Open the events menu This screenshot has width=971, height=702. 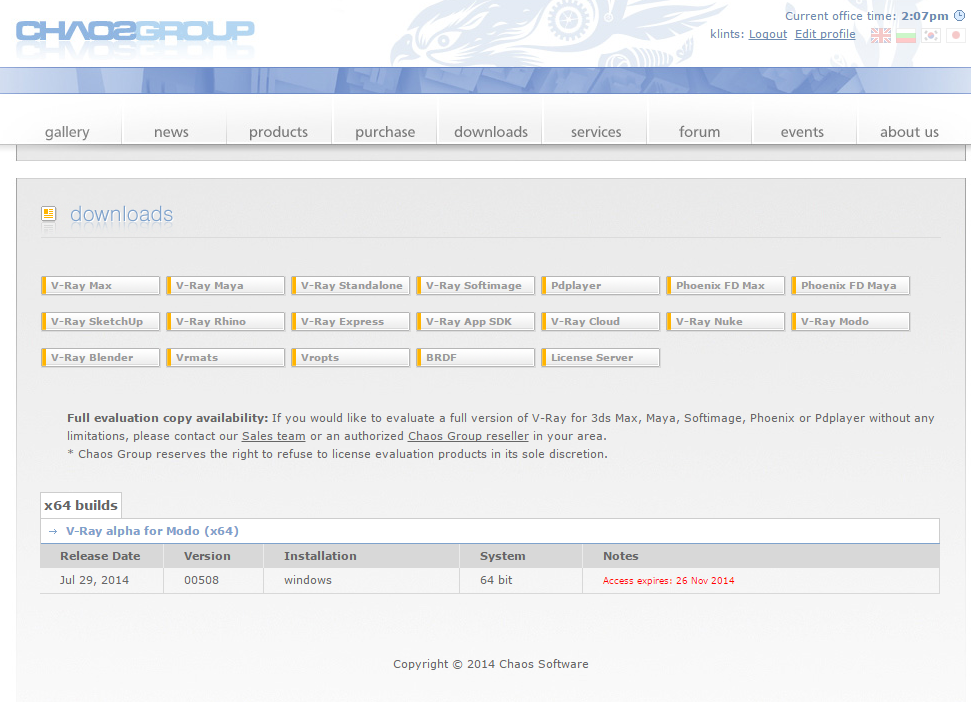(802, 132)
